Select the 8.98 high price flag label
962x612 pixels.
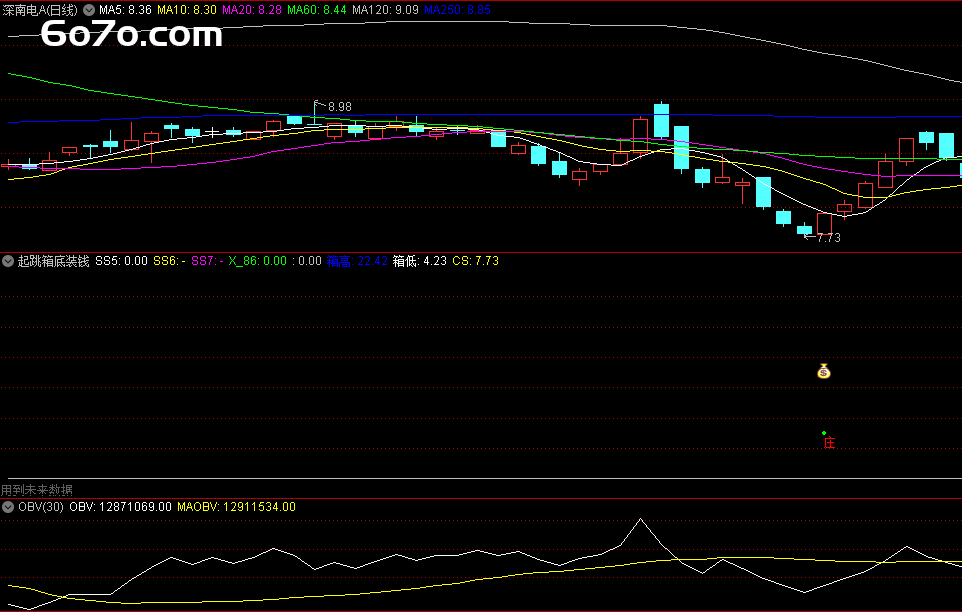[339, 107]
